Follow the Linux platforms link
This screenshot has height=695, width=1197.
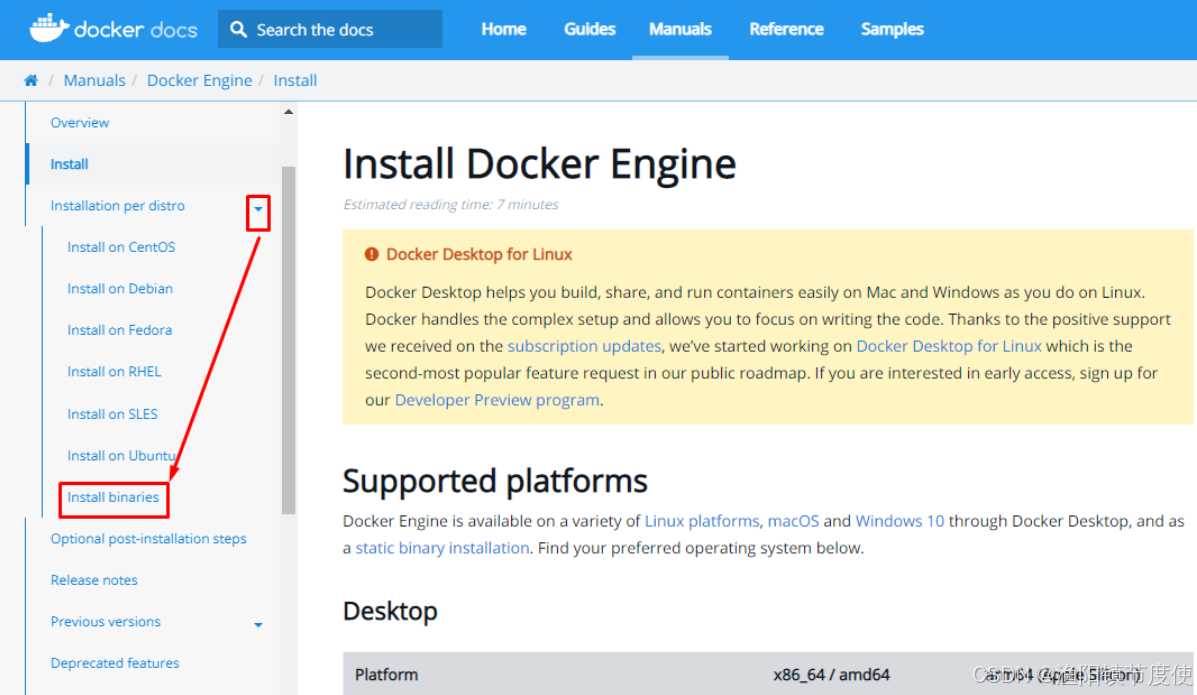click(x=702, y=521)
